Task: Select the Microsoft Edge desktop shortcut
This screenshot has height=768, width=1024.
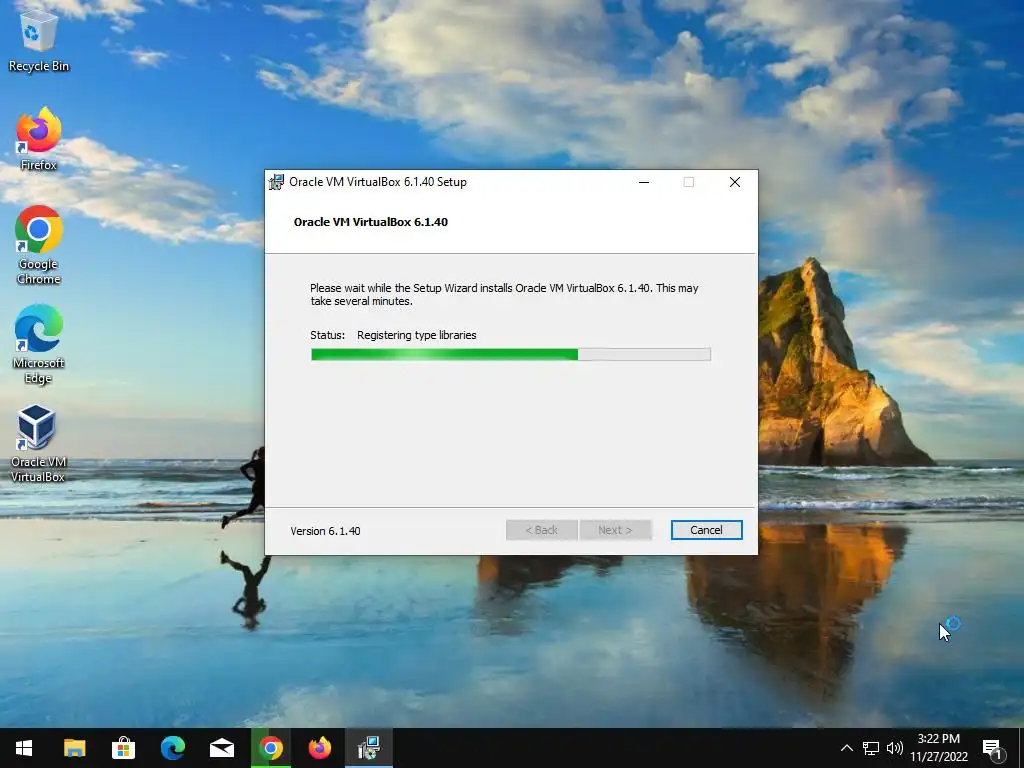Action: pyautogui.click(x=39, y=344)
